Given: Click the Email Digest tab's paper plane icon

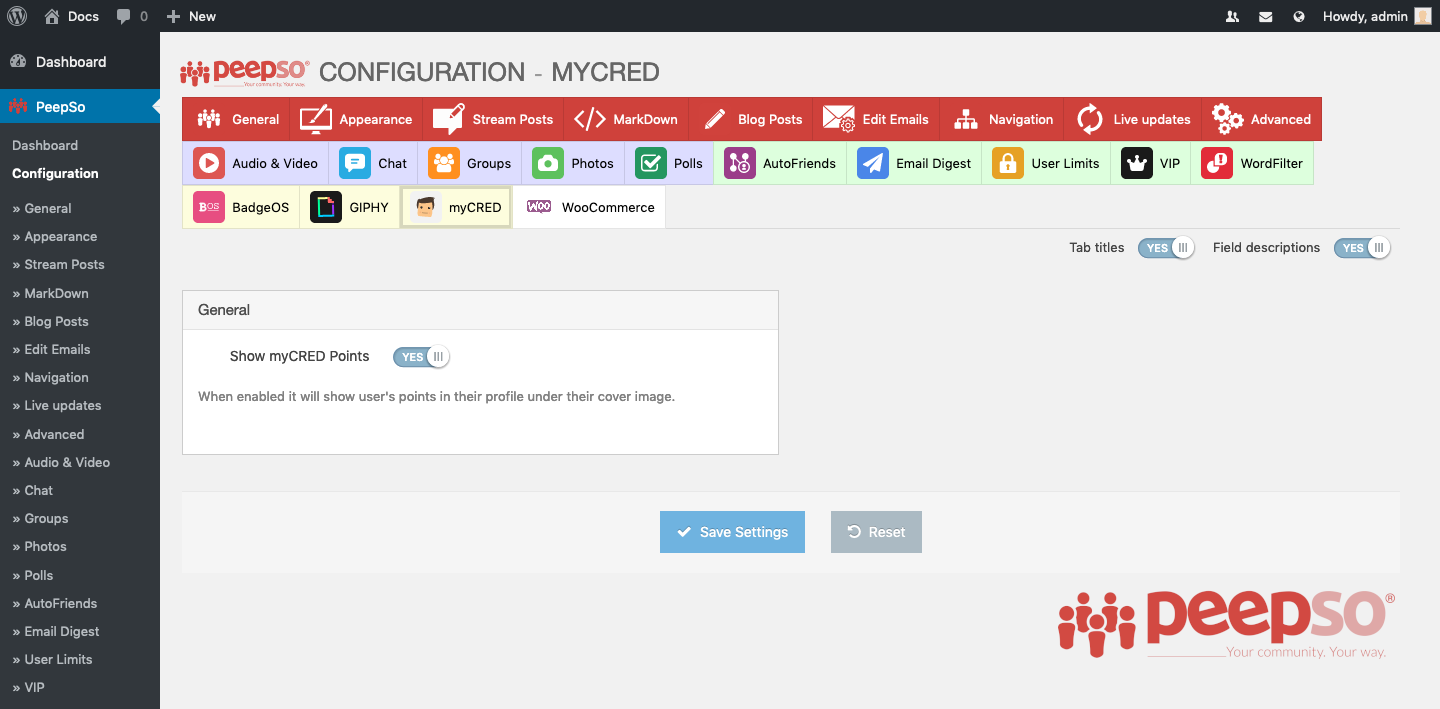Looking at the screenshot, I should pyautogui.click(x=873, y=163).
